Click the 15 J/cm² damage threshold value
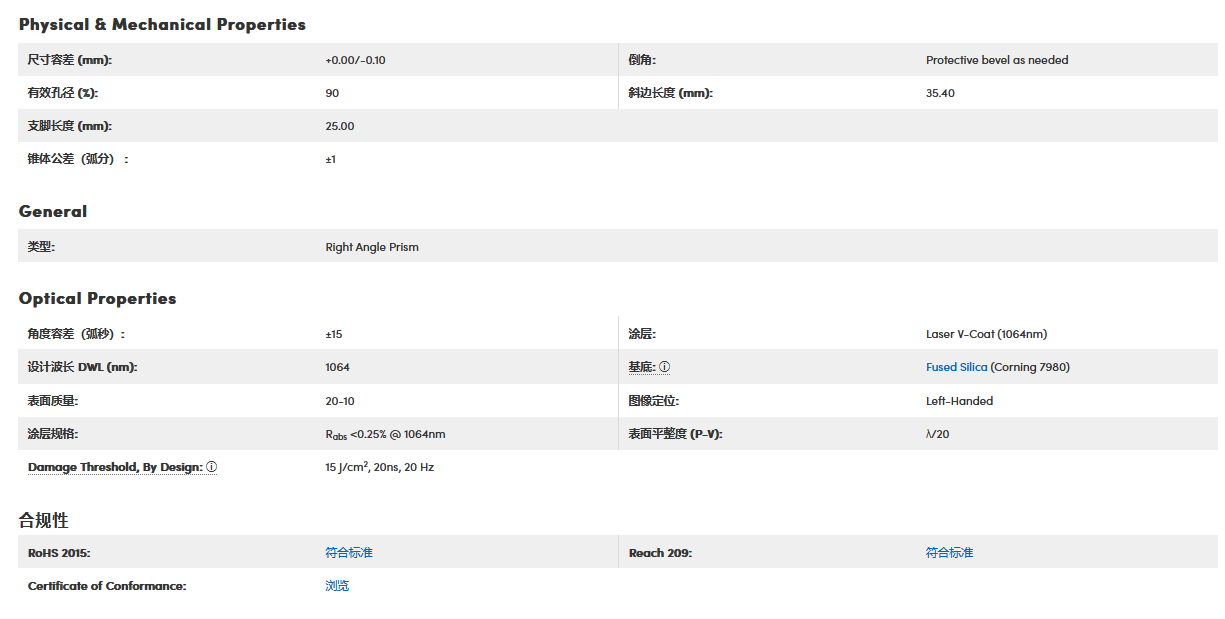Viewport: 1225px width, 619px height. tap(379, 467)
